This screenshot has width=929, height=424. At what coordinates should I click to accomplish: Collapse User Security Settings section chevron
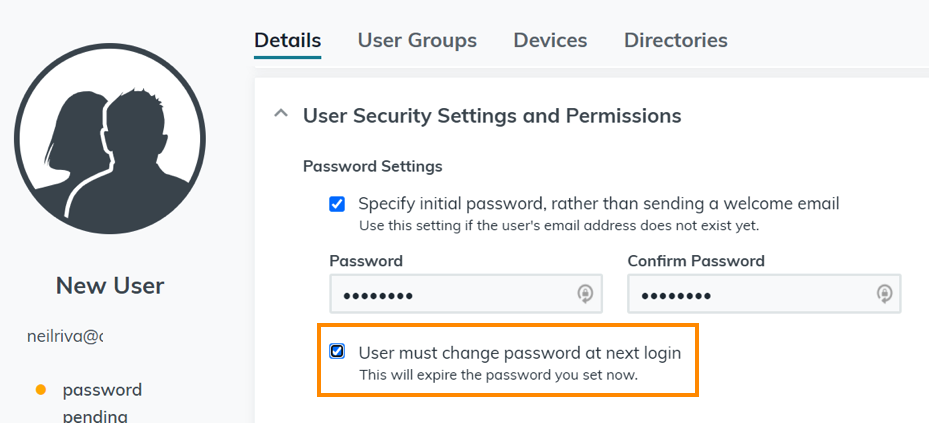[x=281, y=115]
